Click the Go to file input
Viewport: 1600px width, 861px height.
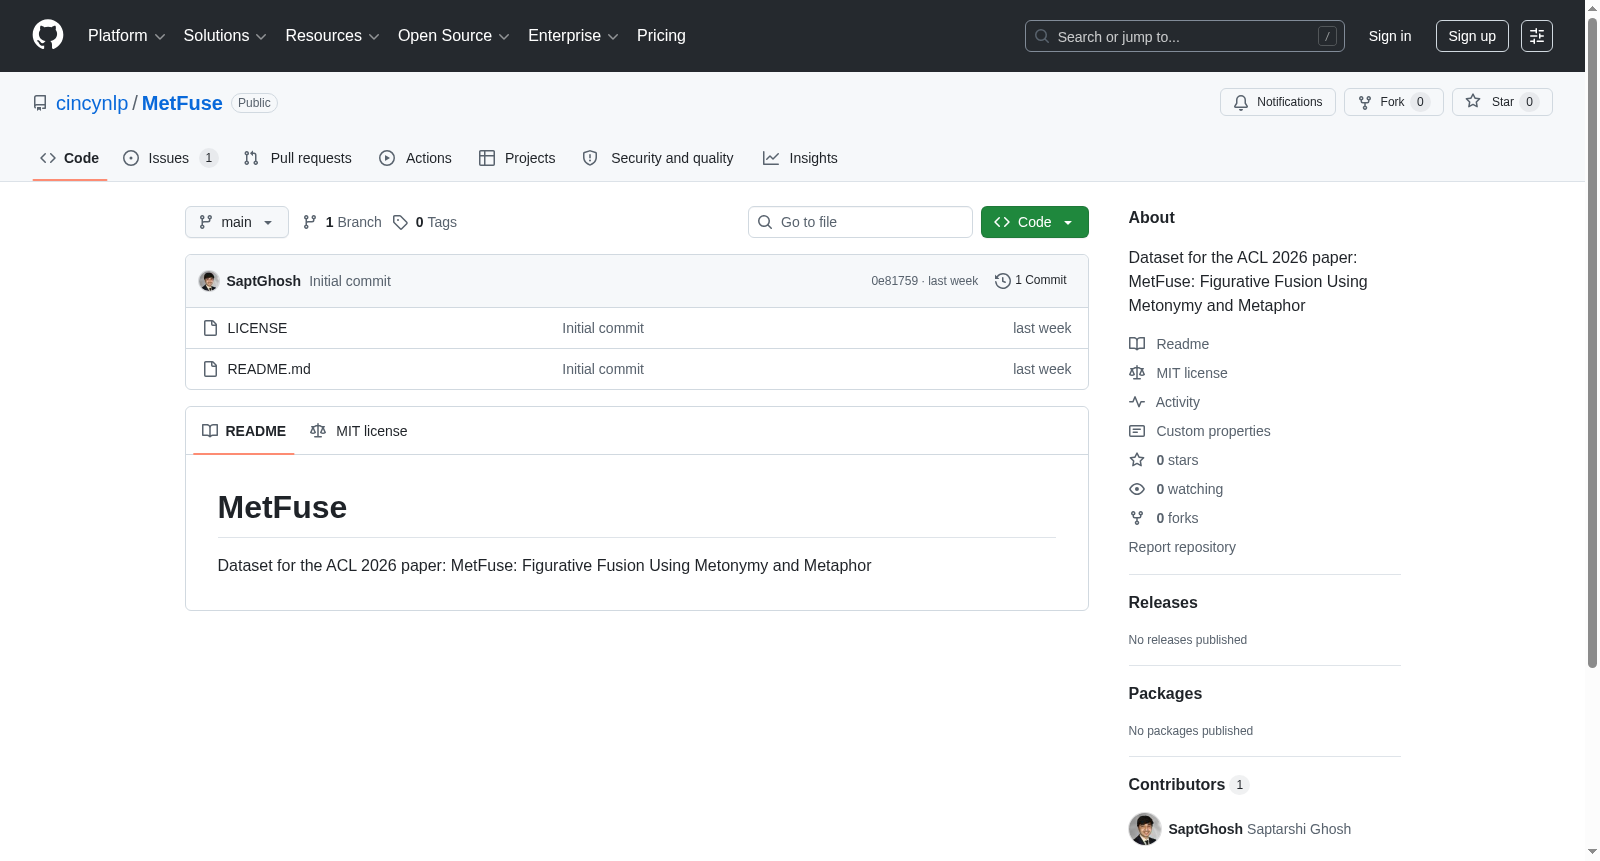click(860, 222)
